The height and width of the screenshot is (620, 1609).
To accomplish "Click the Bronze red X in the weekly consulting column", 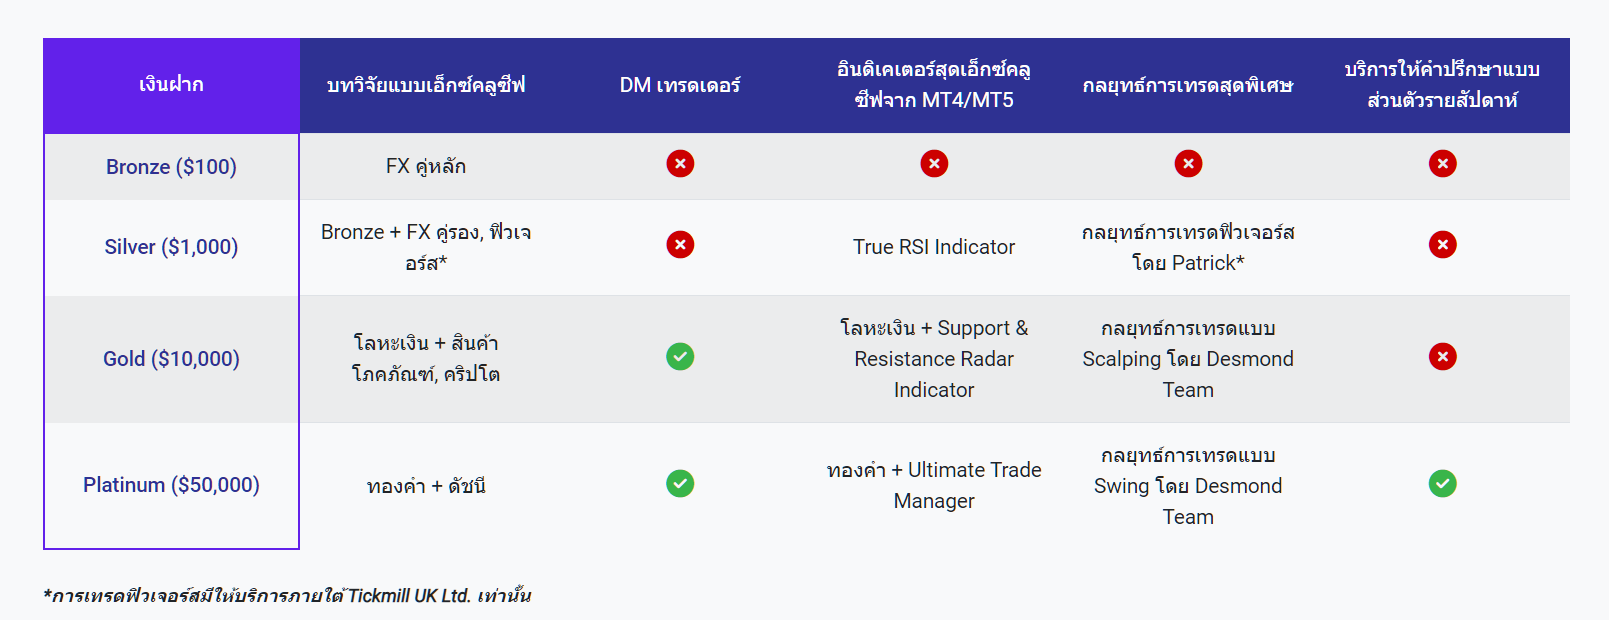I will click(x=1442, y=164).
